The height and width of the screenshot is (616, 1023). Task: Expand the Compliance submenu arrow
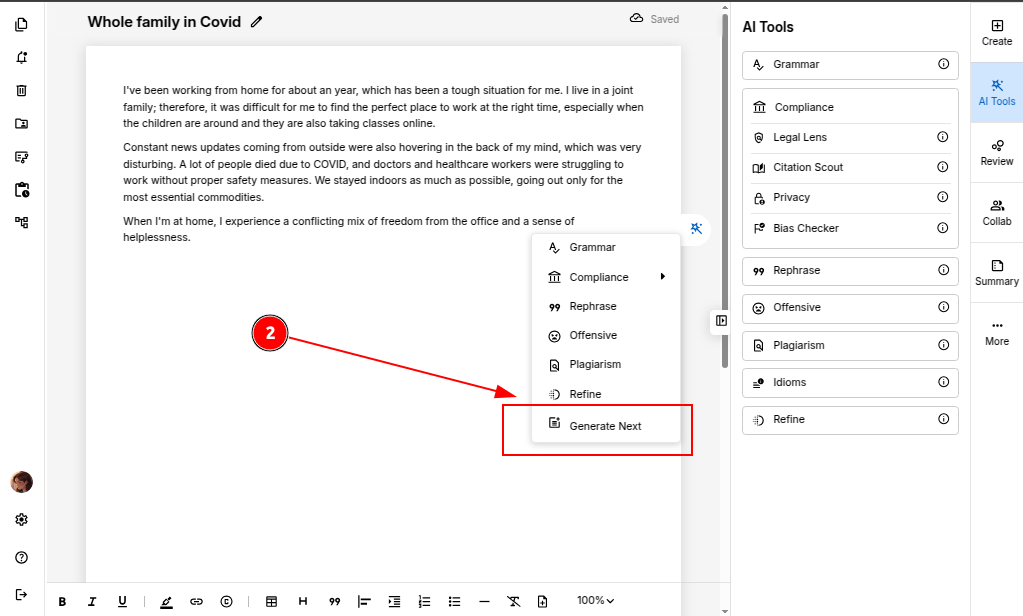coord(662,277)
